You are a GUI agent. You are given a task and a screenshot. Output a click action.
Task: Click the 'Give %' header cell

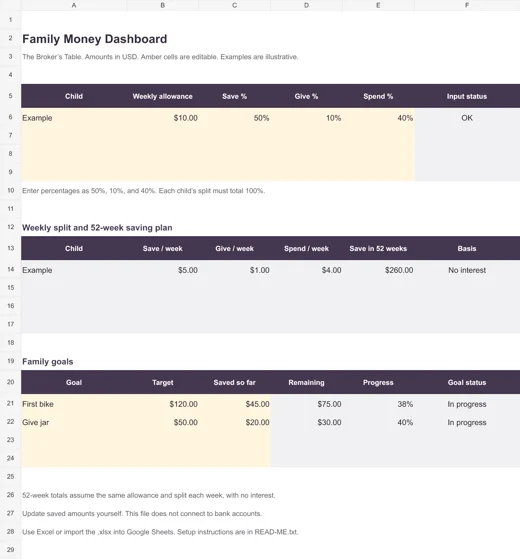click(306, 96)
